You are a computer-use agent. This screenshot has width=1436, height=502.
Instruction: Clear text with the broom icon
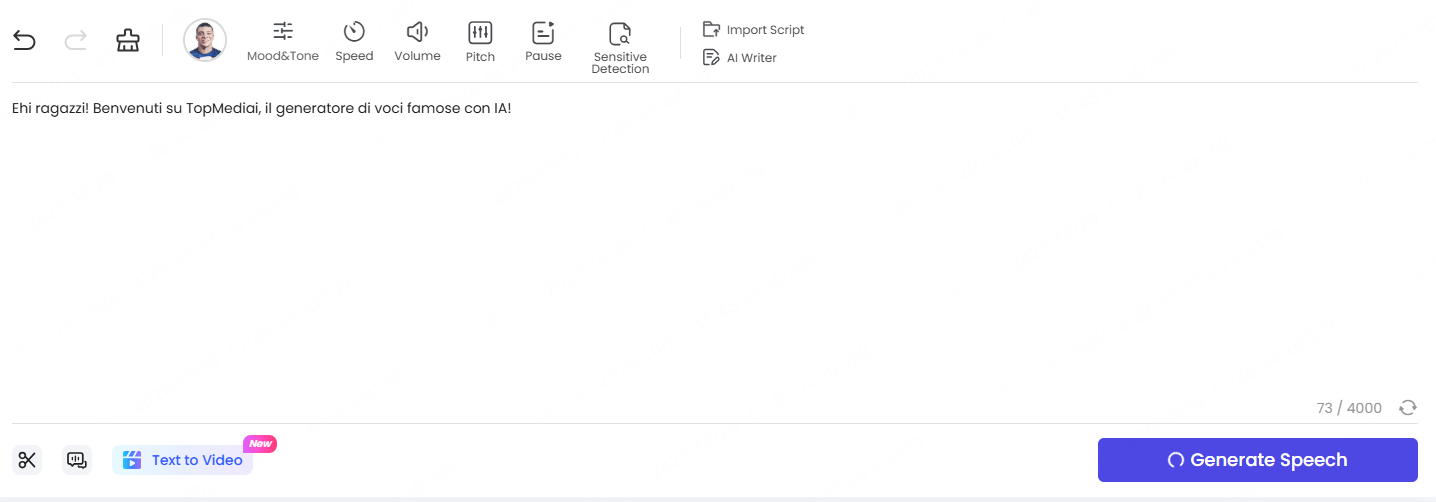128,40
